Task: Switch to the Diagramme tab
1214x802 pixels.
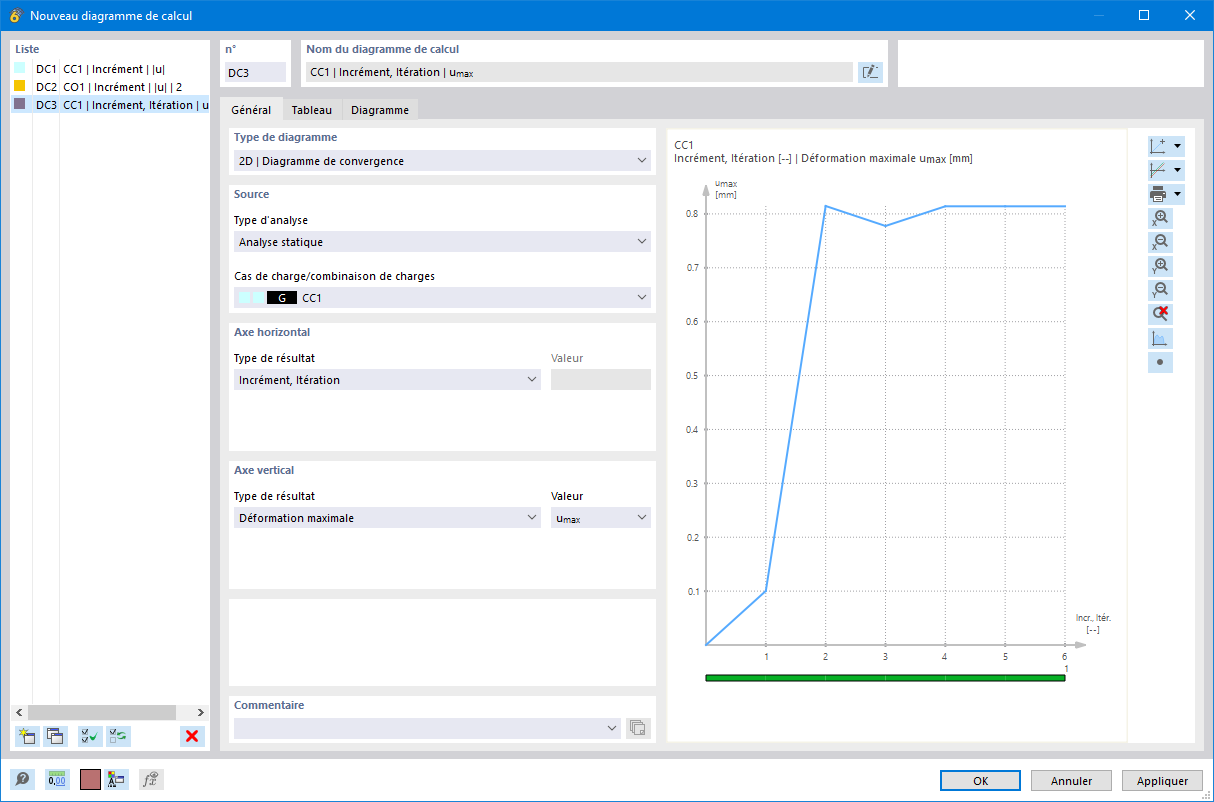Action: coord(380,110)
